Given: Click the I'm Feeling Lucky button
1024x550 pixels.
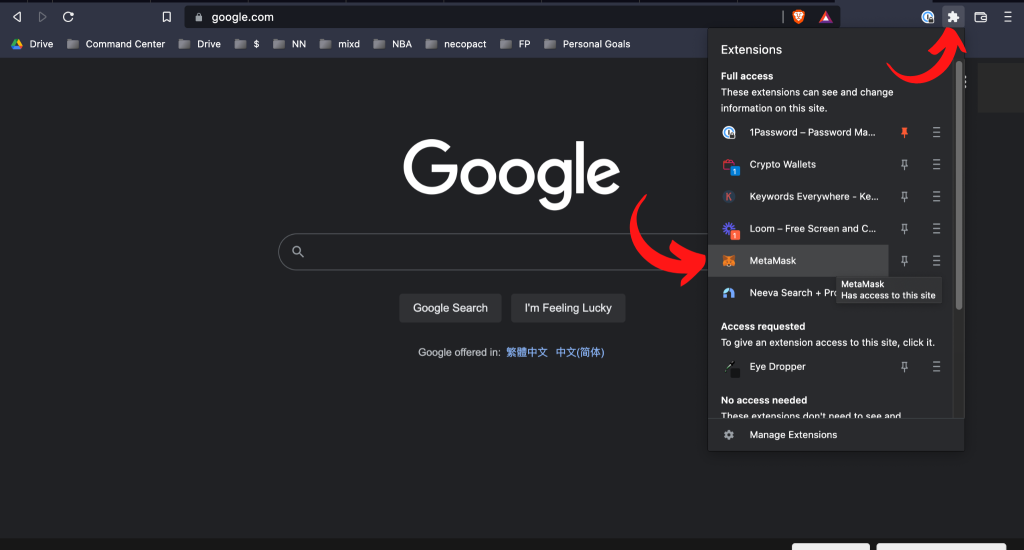Looking at the screenshot, I should coord(568,308).
